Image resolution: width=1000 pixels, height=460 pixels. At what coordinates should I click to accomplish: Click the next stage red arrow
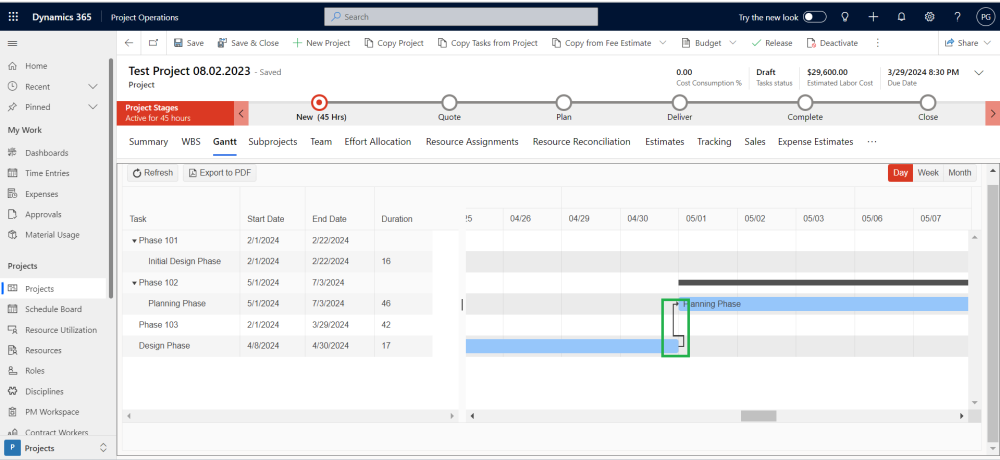click(x=993, y=113)
